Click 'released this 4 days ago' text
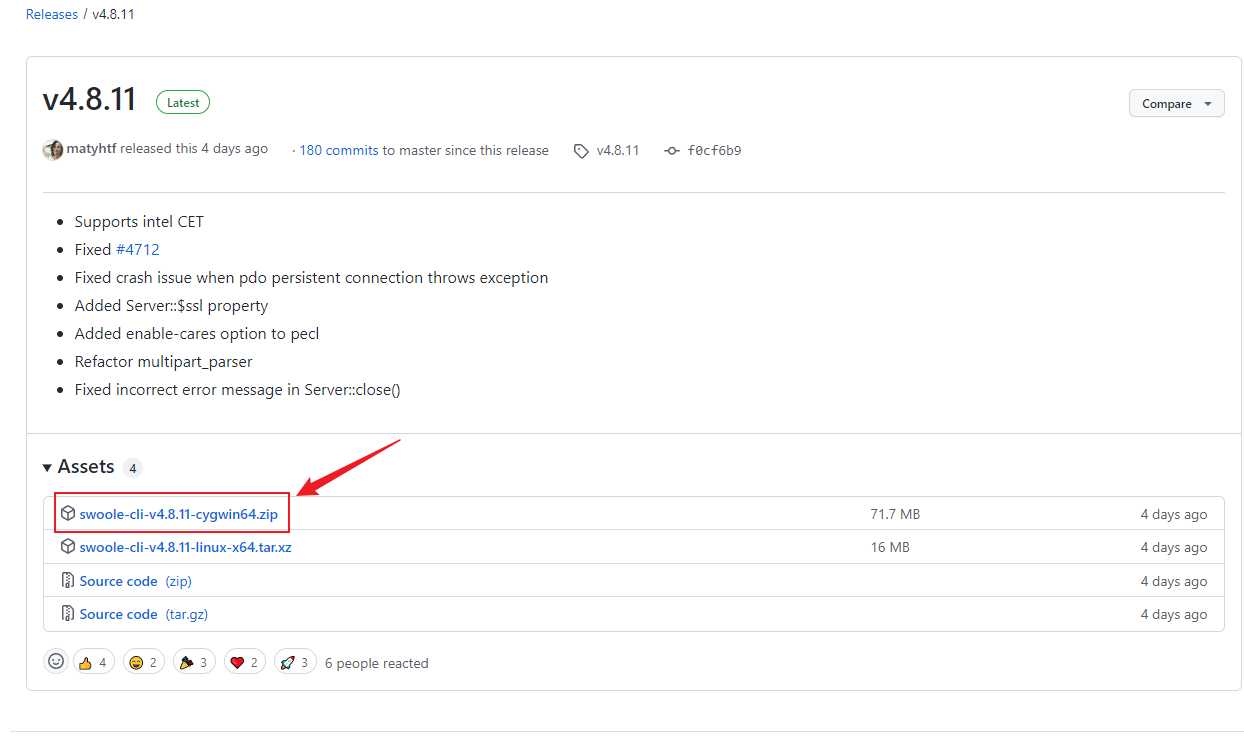 194,149
